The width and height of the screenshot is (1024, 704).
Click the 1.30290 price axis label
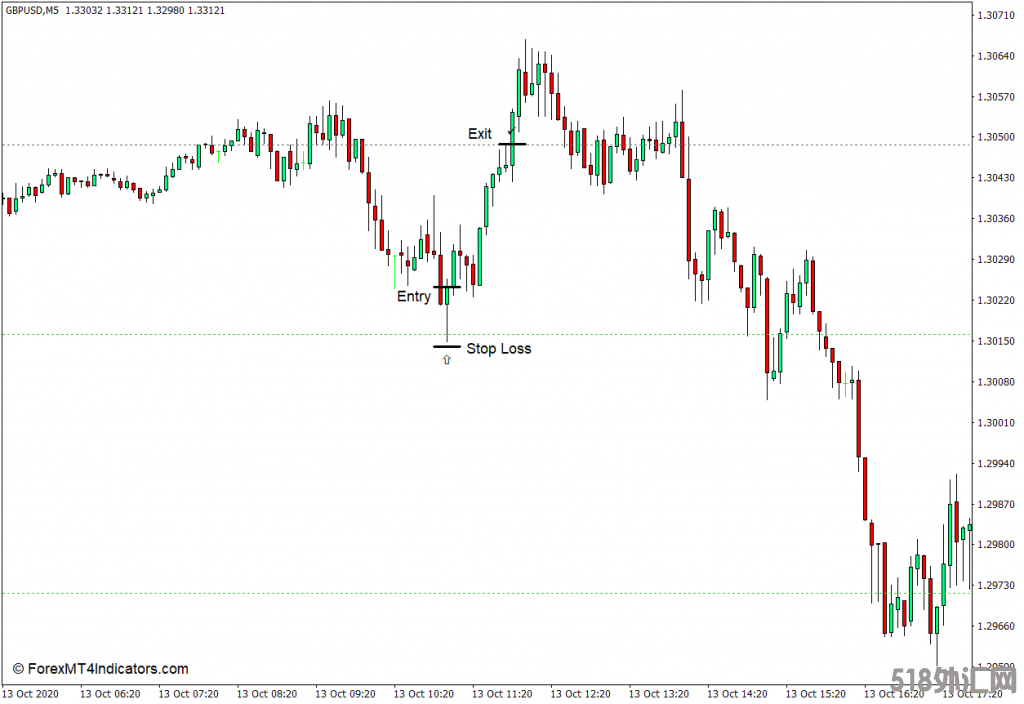[996, 259]
